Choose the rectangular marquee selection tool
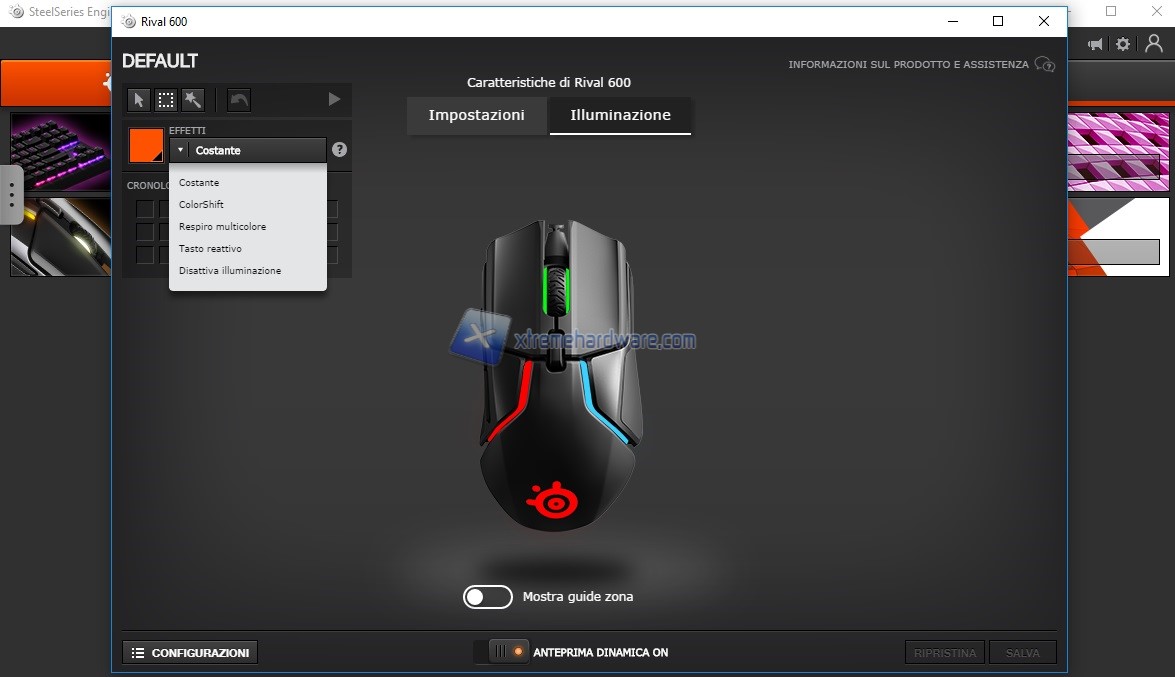 point(166,100)
